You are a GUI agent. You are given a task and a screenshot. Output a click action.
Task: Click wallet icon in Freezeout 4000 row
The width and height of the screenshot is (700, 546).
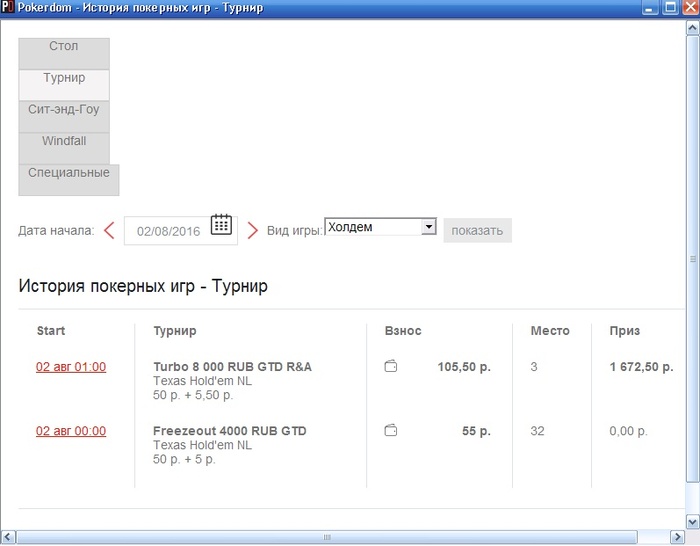(391, 431)
